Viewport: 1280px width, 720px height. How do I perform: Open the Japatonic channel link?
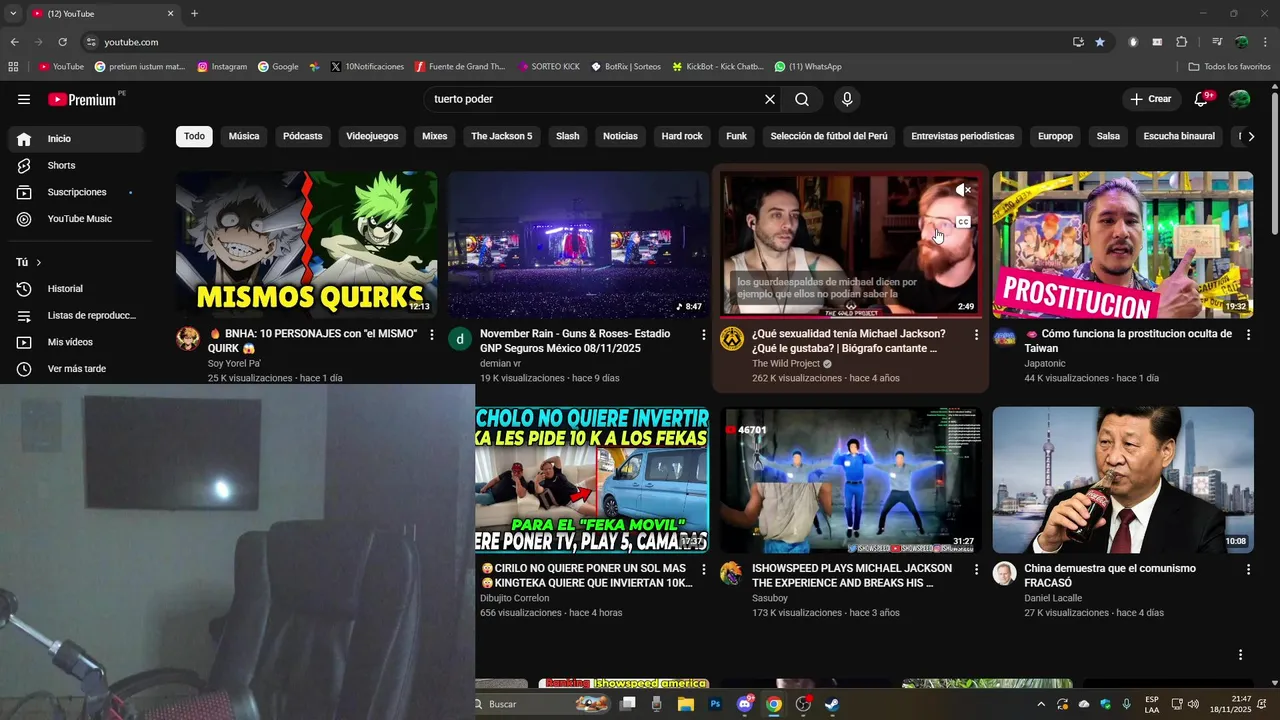(1046, 364)
